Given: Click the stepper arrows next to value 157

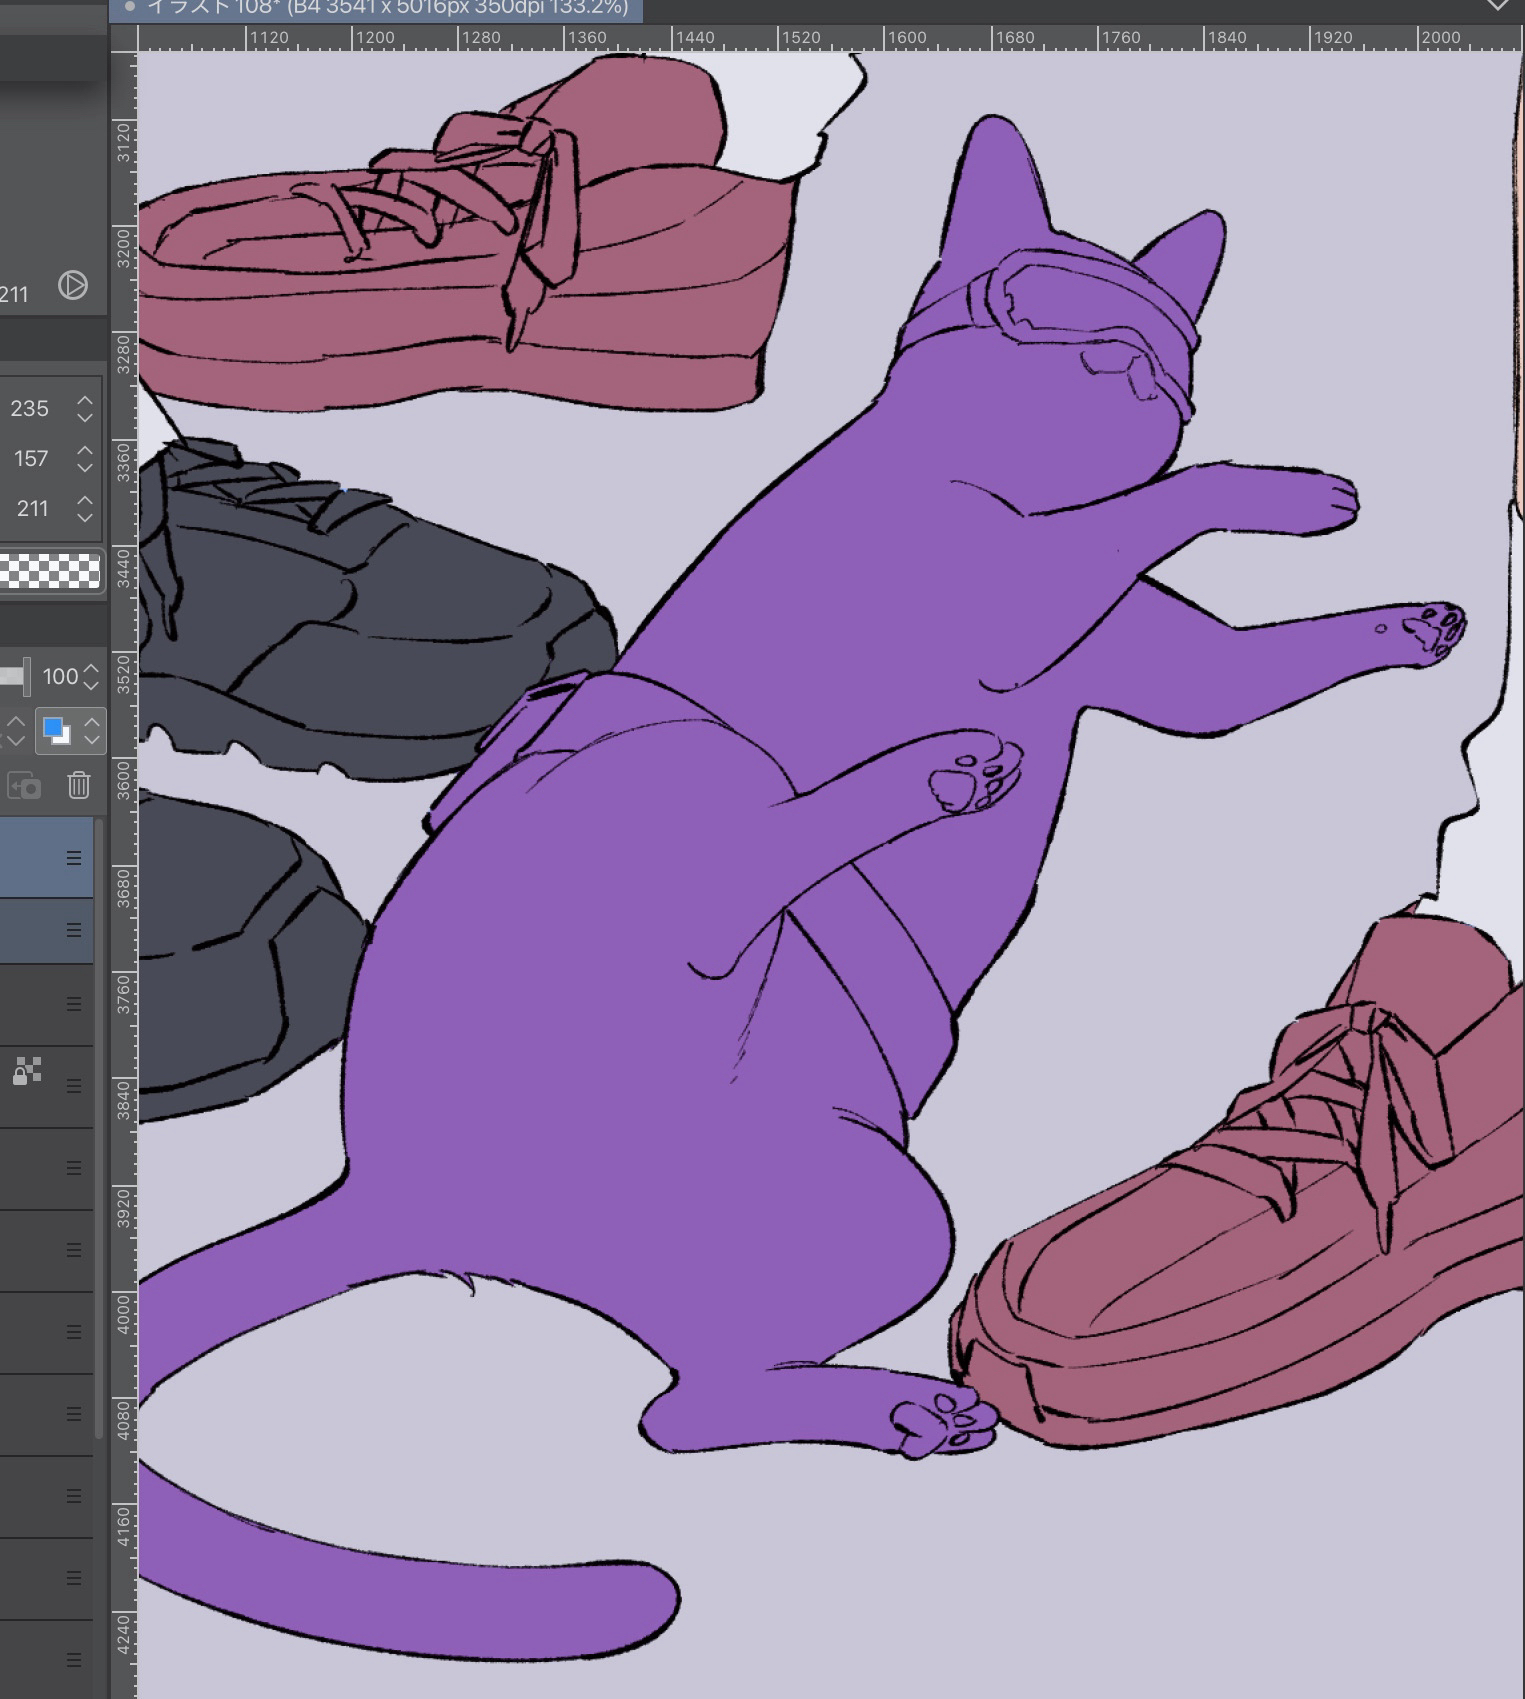Looking at the screenshot, I should 85,459.
